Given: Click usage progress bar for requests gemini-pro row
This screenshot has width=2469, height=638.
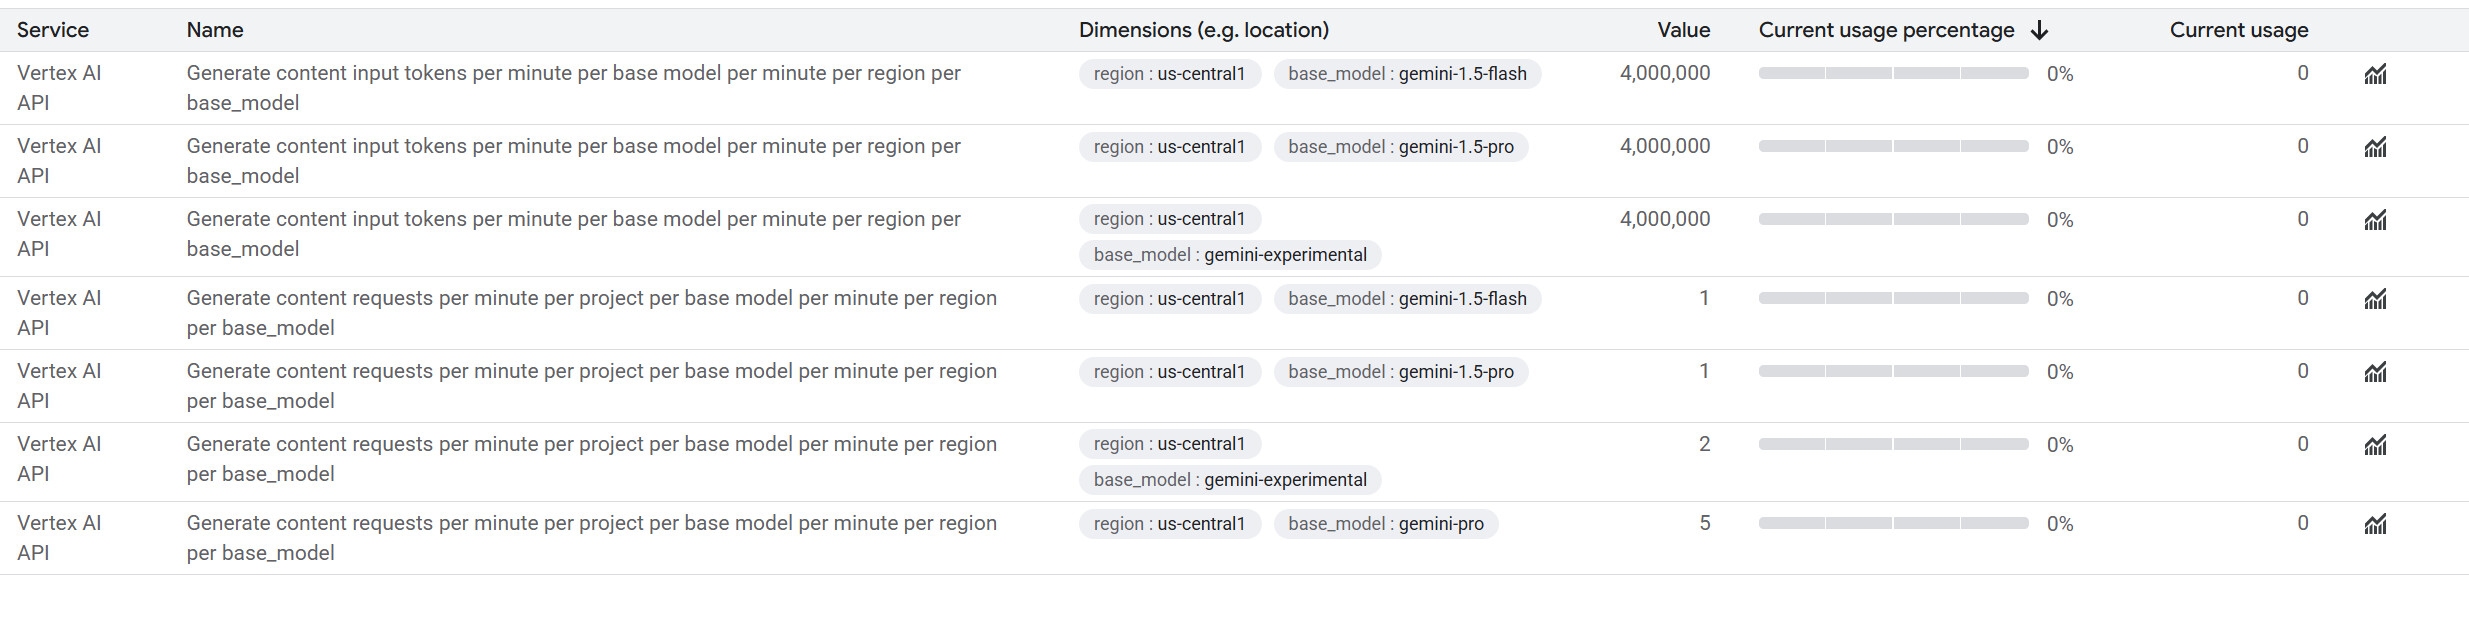Looking at the screenshot, I should [x=1893, y=523].
